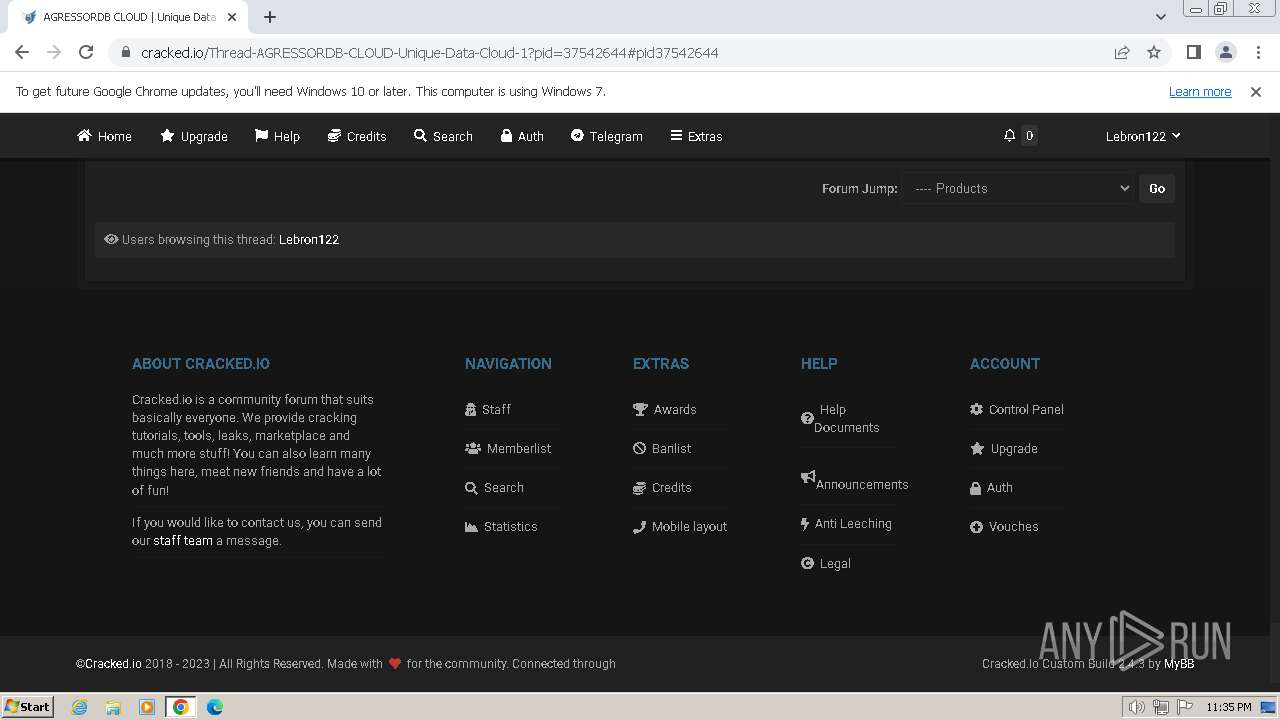Open the Windows Start menu
The height and width of the screenshot is (720, 1280).
click(x=28, y=706)
